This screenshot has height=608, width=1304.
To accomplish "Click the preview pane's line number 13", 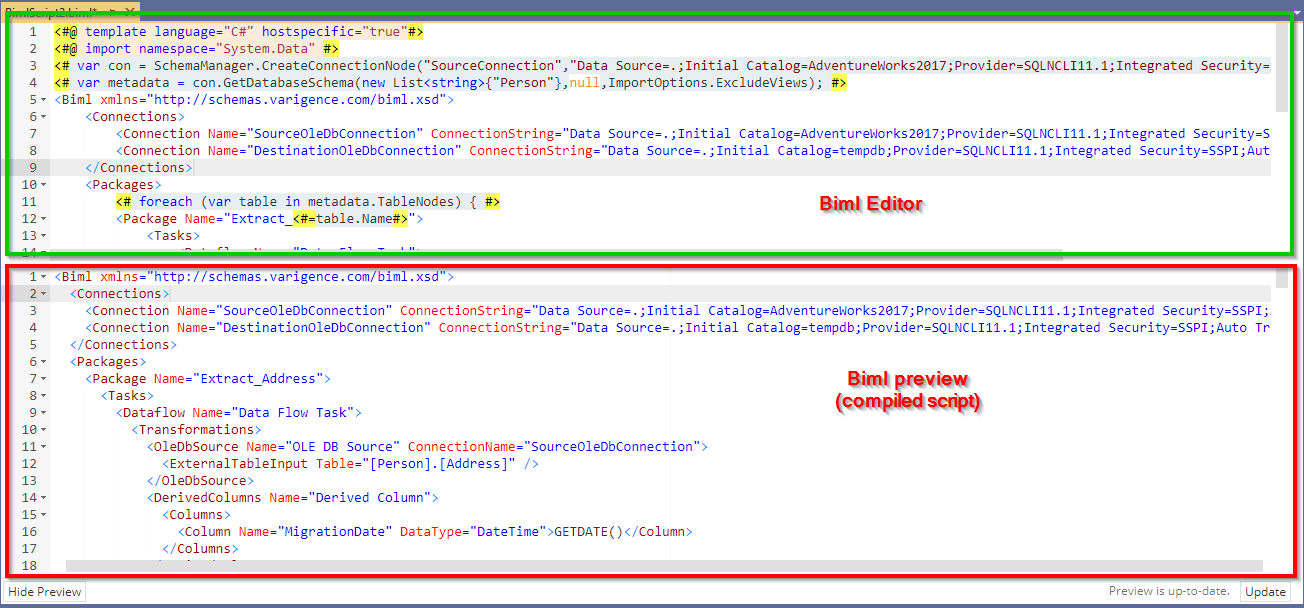I will coord(28,481).
